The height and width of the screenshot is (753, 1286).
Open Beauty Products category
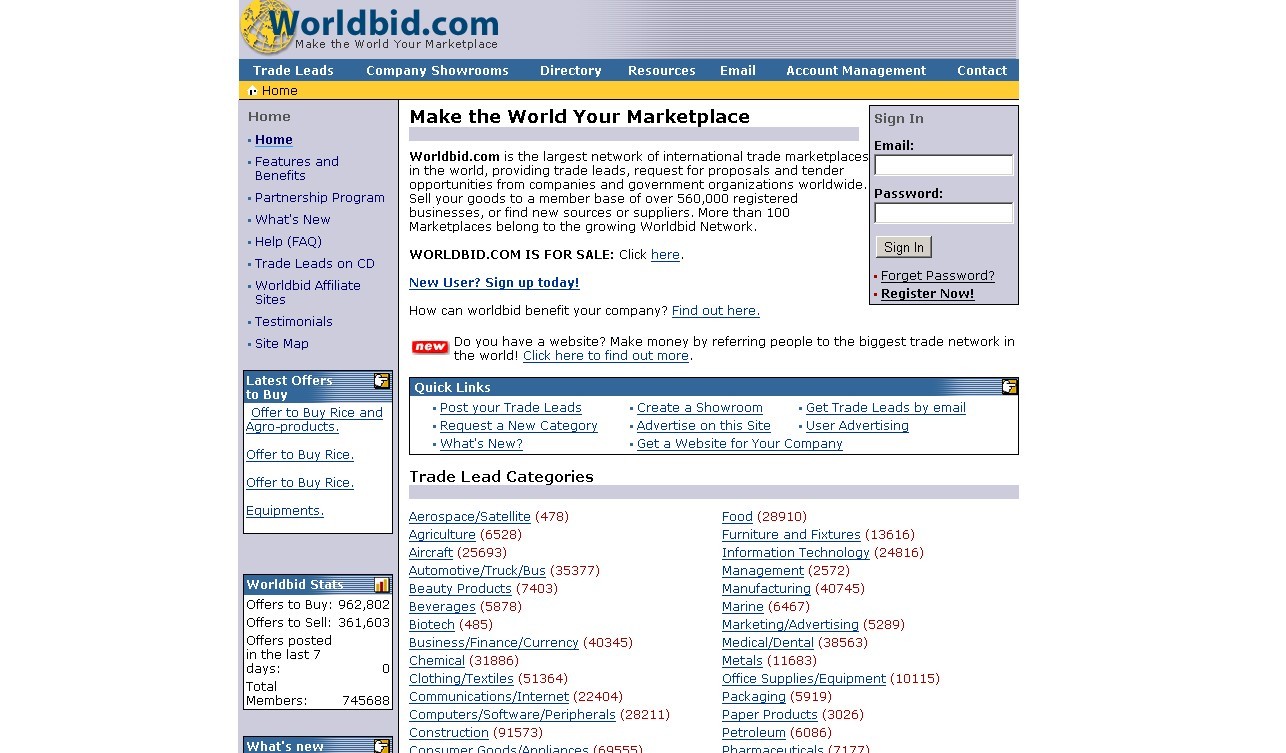click(460, 589)
